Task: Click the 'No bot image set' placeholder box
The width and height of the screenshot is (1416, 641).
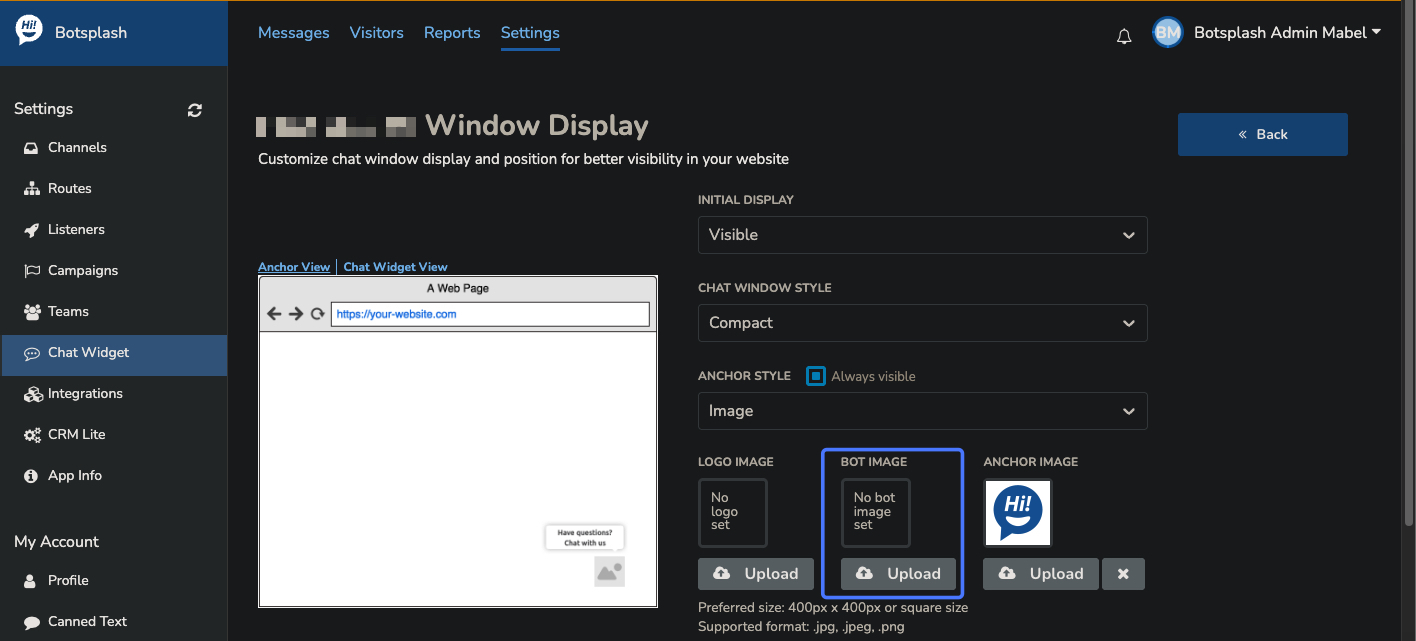Action: [876, 513]
